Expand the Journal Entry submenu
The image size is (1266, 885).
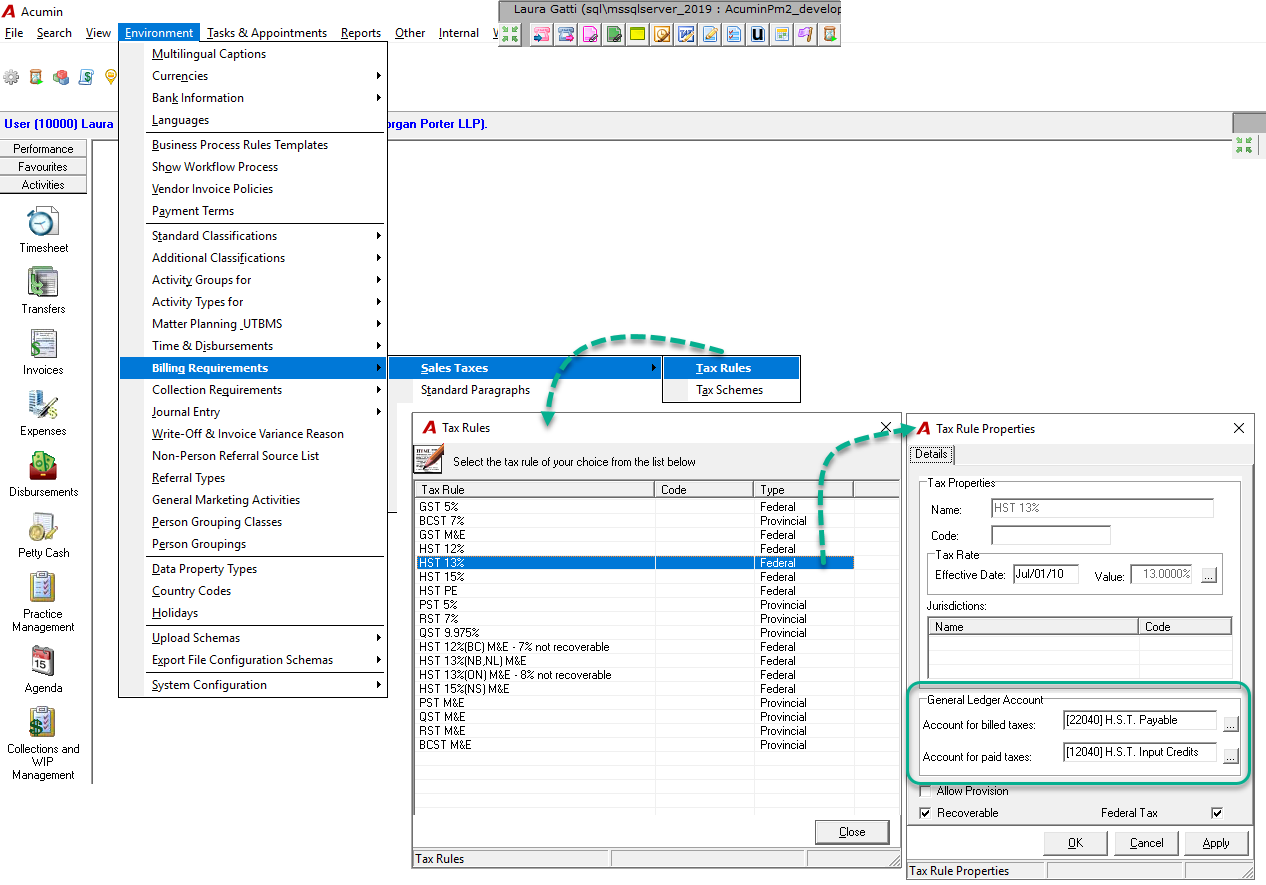[253, 412]
